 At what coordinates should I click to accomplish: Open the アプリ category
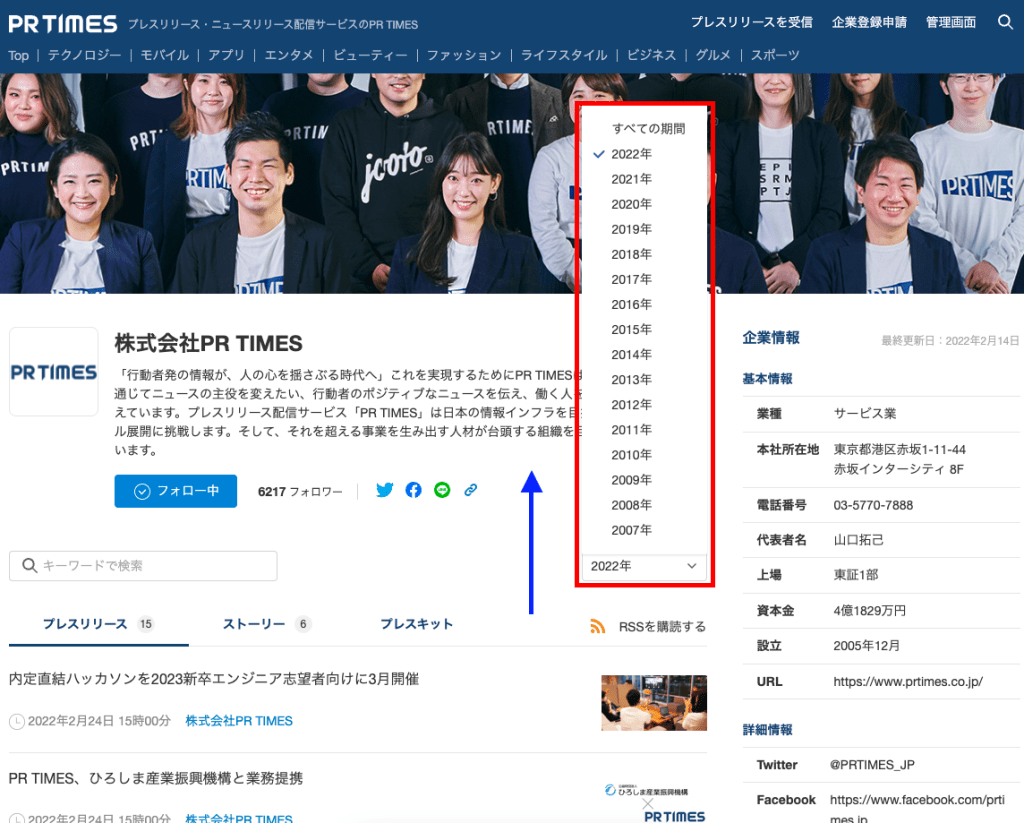(x=226, y=56)
